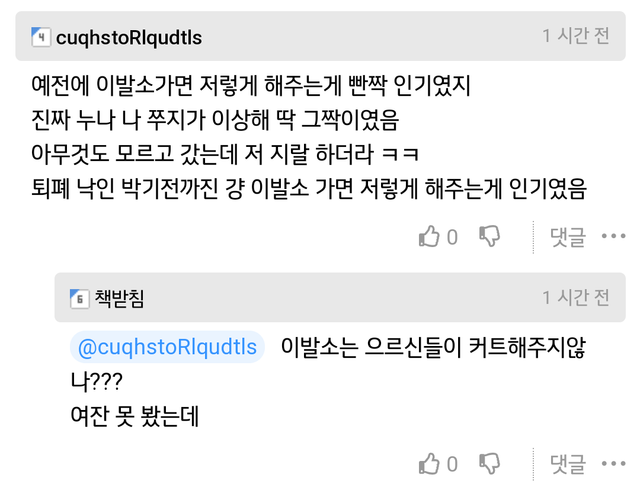Like the comment by cuqhstoRlqudtls
The height and width of the screenshot is (500, 640).
click(x=429, y=237)
